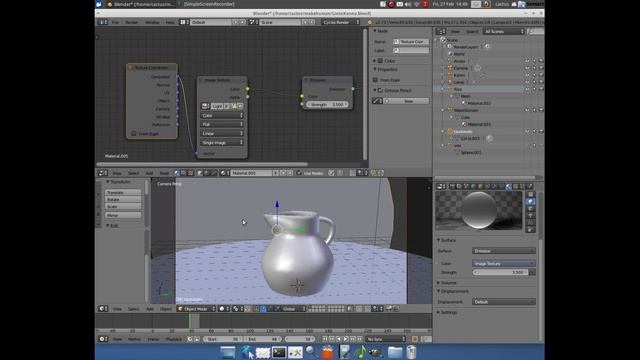
Task: Toggle Lamp visibility eye in Outliner
Action: pyautogui.click(x=527, y=82)
